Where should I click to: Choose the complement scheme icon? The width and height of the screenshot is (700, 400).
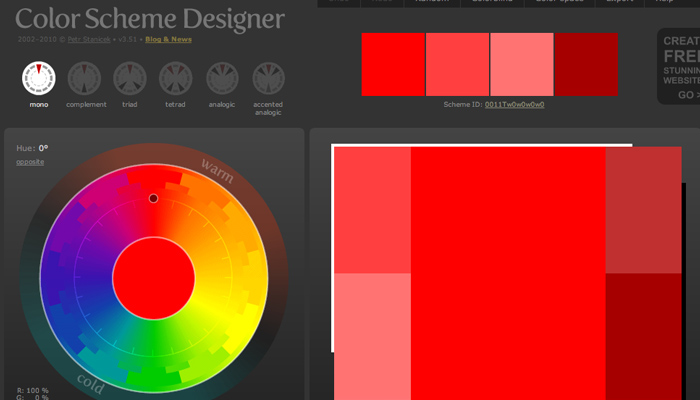[x=84, y=78]
